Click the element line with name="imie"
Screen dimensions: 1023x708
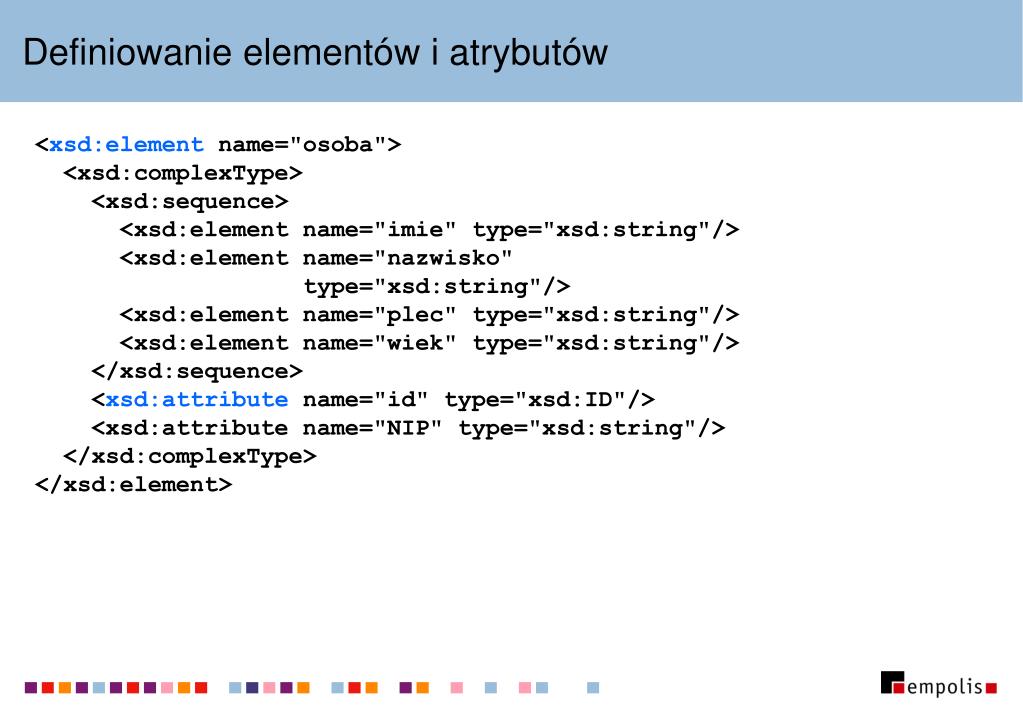429,230
